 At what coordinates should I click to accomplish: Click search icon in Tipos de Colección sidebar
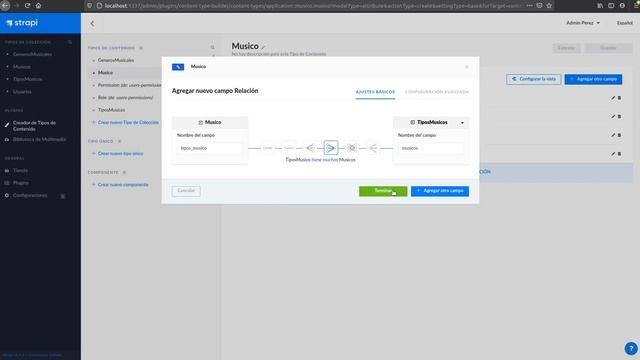(70, 42)
